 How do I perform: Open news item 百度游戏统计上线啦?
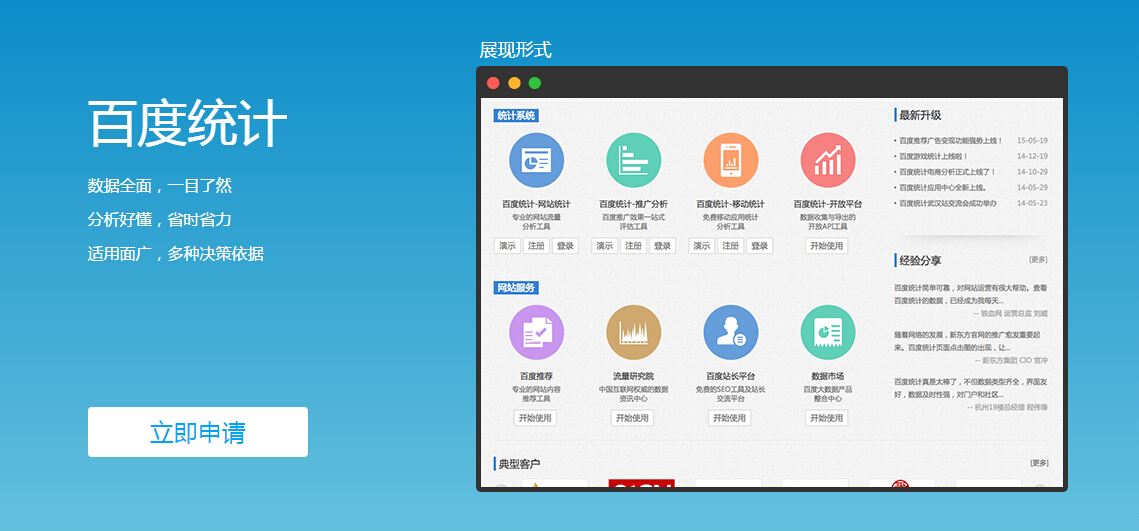click(935, 156)
